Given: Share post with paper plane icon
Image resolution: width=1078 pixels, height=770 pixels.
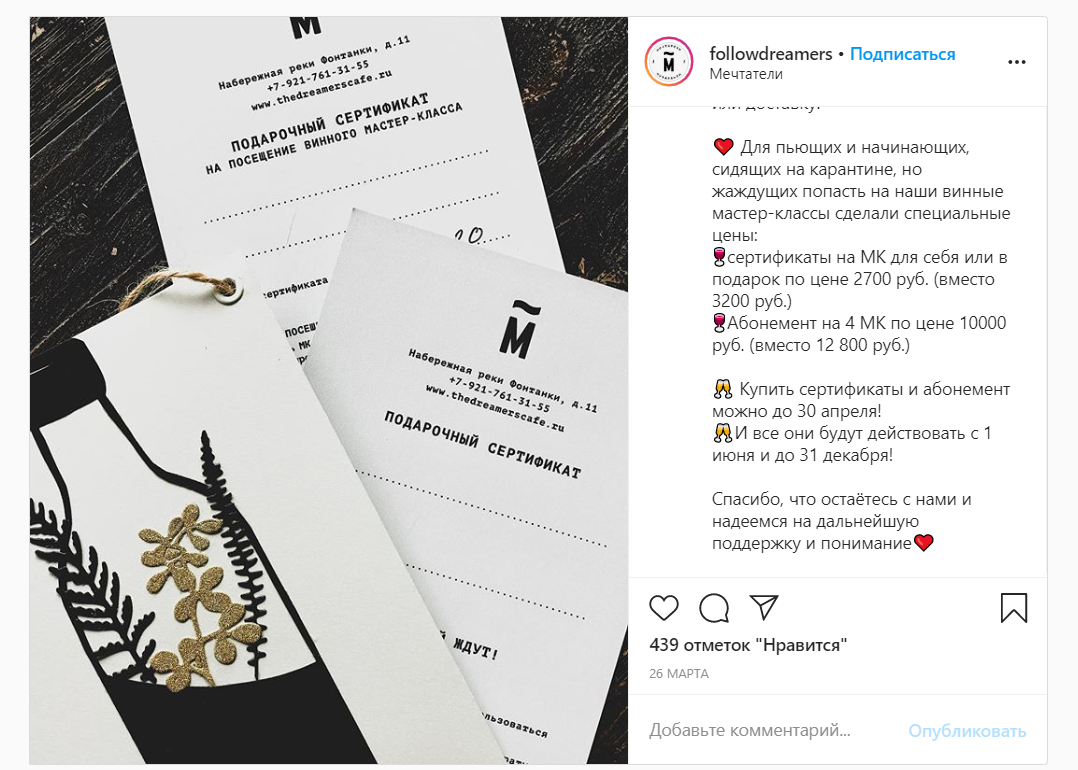Looking at the screenshot, I should 764,607.
